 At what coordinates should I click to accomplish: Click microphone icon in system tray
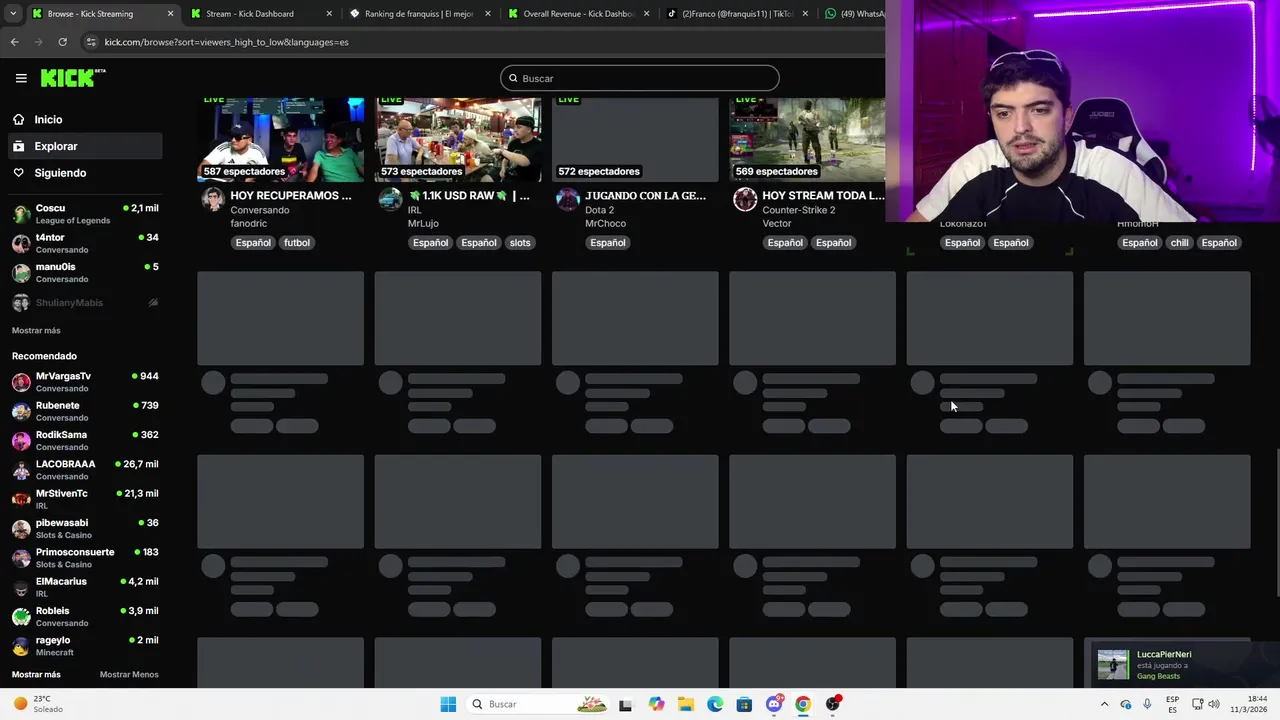1147,704
